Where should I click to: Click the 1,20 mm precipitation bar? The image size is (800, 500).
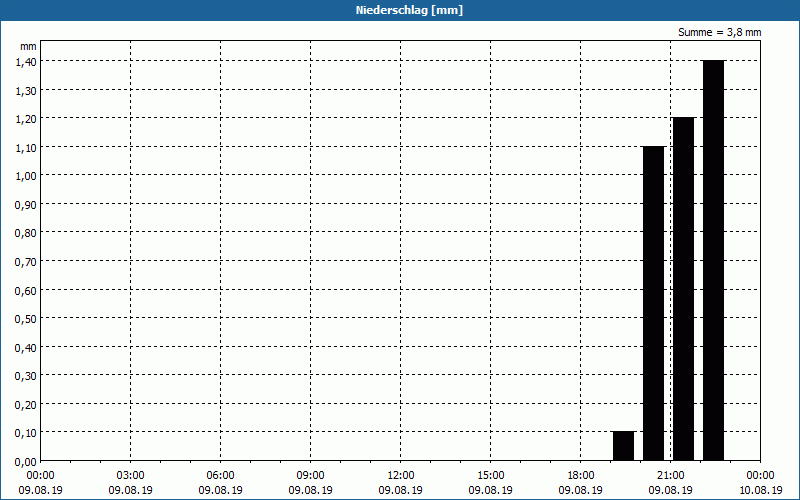tap(684, 289)
